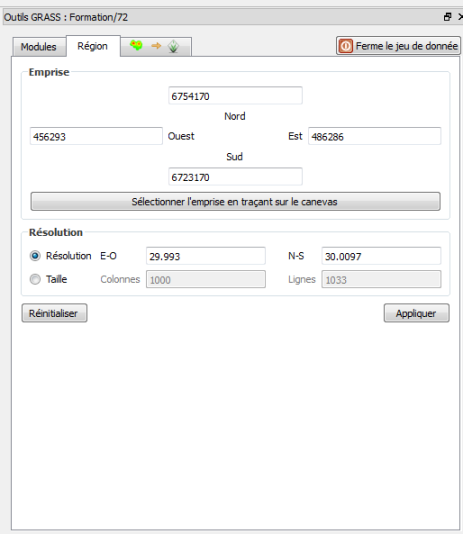Click the Est coordinate field
Image resolution: width=463 pixels, height=534 pixels.
[x=374, y=136]
